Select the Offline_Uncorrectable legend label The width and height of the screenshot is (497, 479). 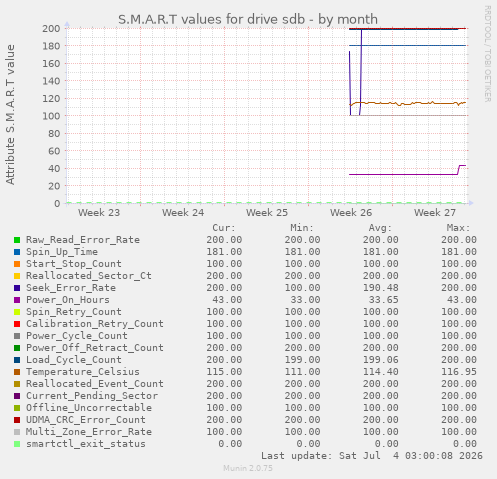tap(89, 408)
